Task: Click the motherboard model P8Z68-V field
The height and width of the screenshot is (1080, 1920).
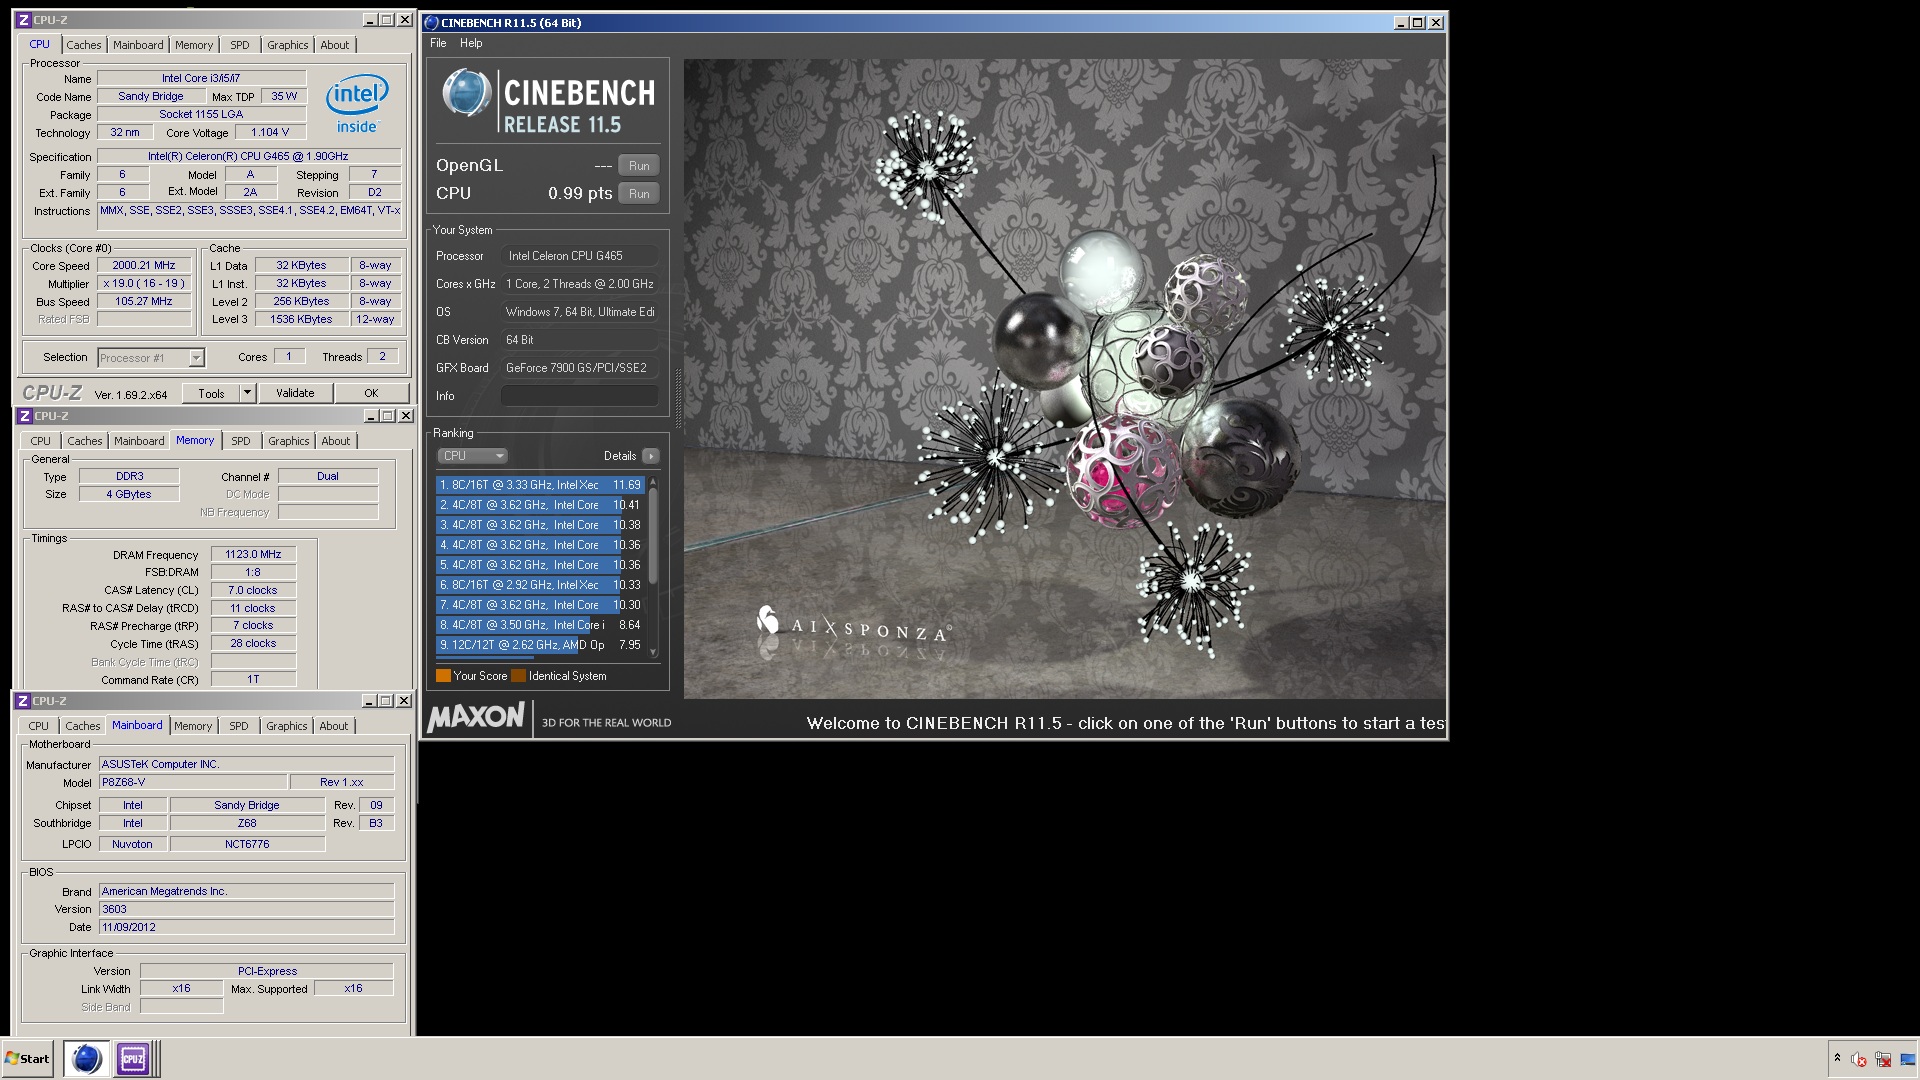Action: [192, 782]
